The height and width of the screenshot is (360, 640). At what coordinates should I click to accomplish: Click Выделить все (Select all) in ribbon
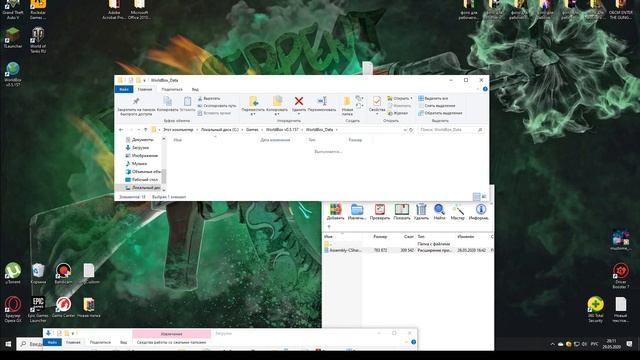[433, 98]
